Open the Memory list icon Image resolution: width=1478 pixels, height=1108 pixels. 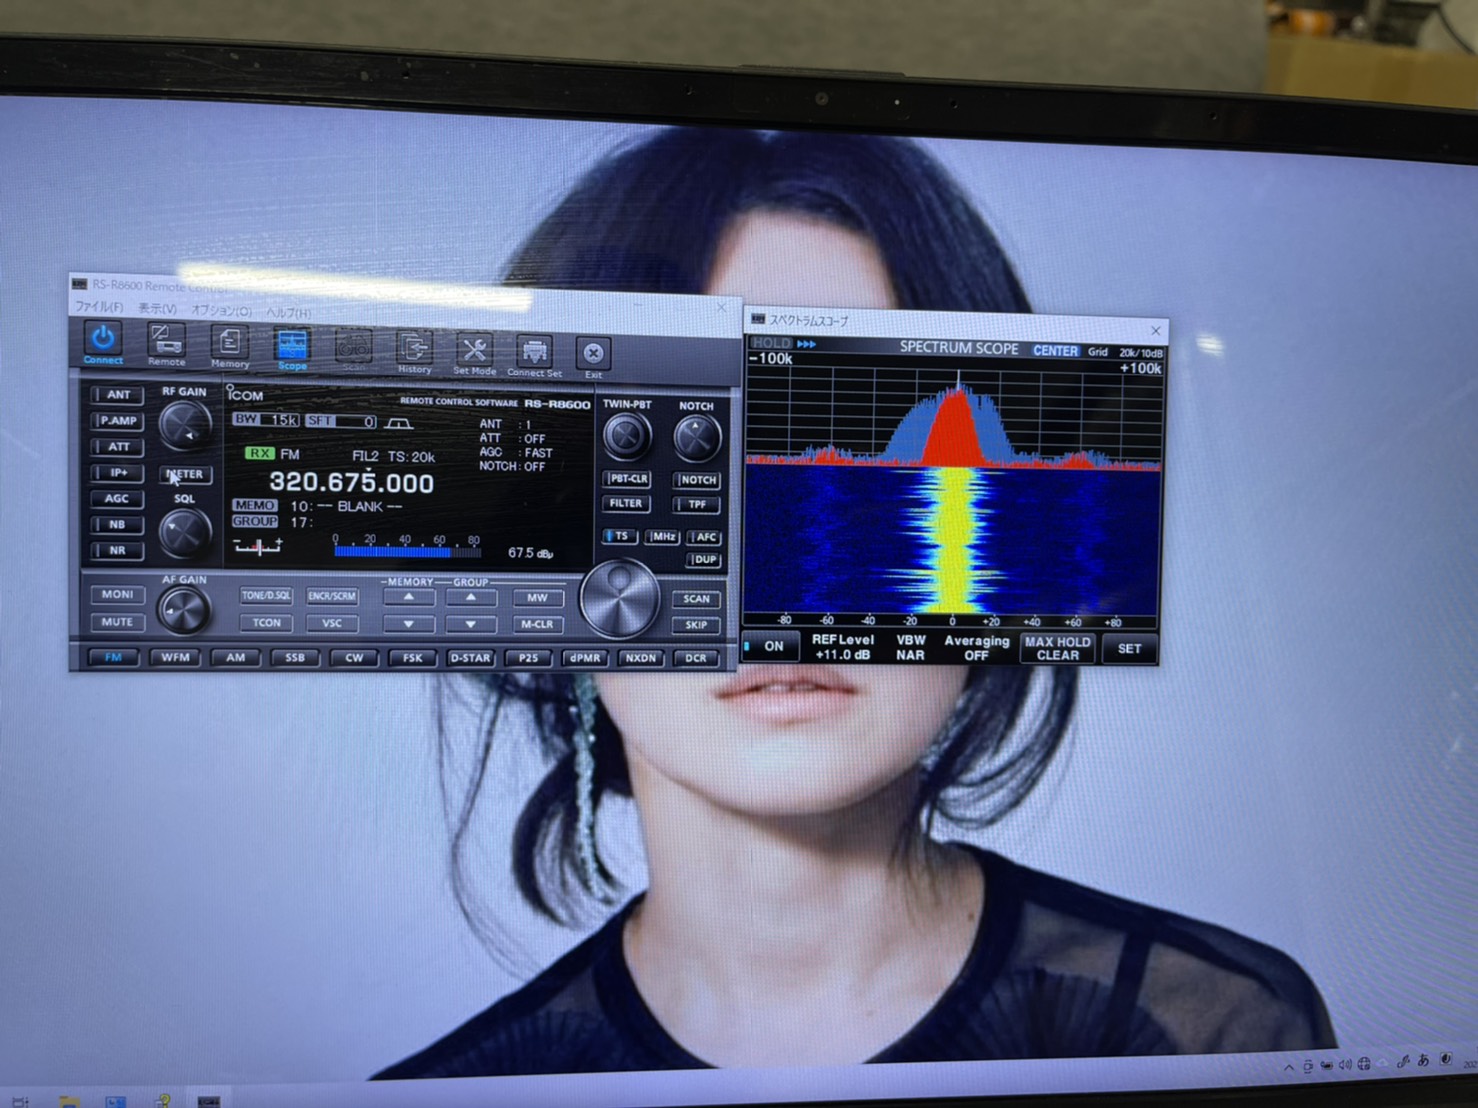(229, 348)
